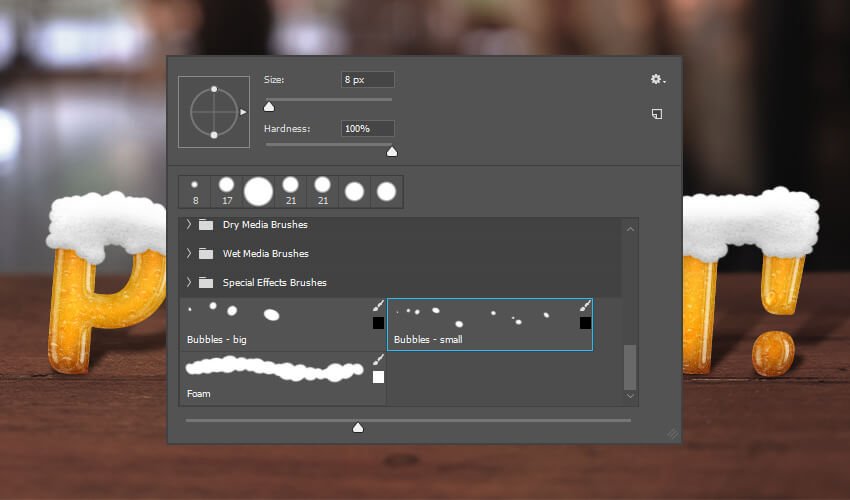Click the Hardness slider handle
This screenshot has height=500, width=850.
[x=392, y=152]
